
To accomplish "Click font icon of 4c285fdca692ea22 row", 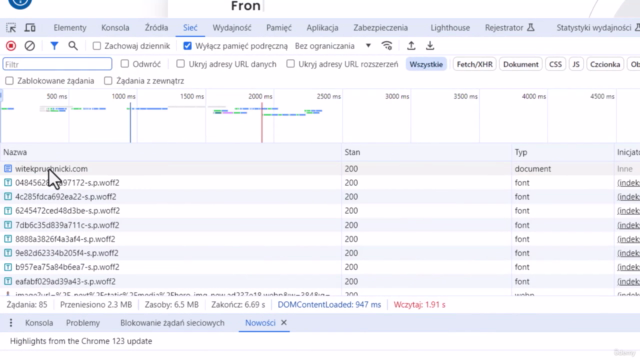I will [8, 197].
